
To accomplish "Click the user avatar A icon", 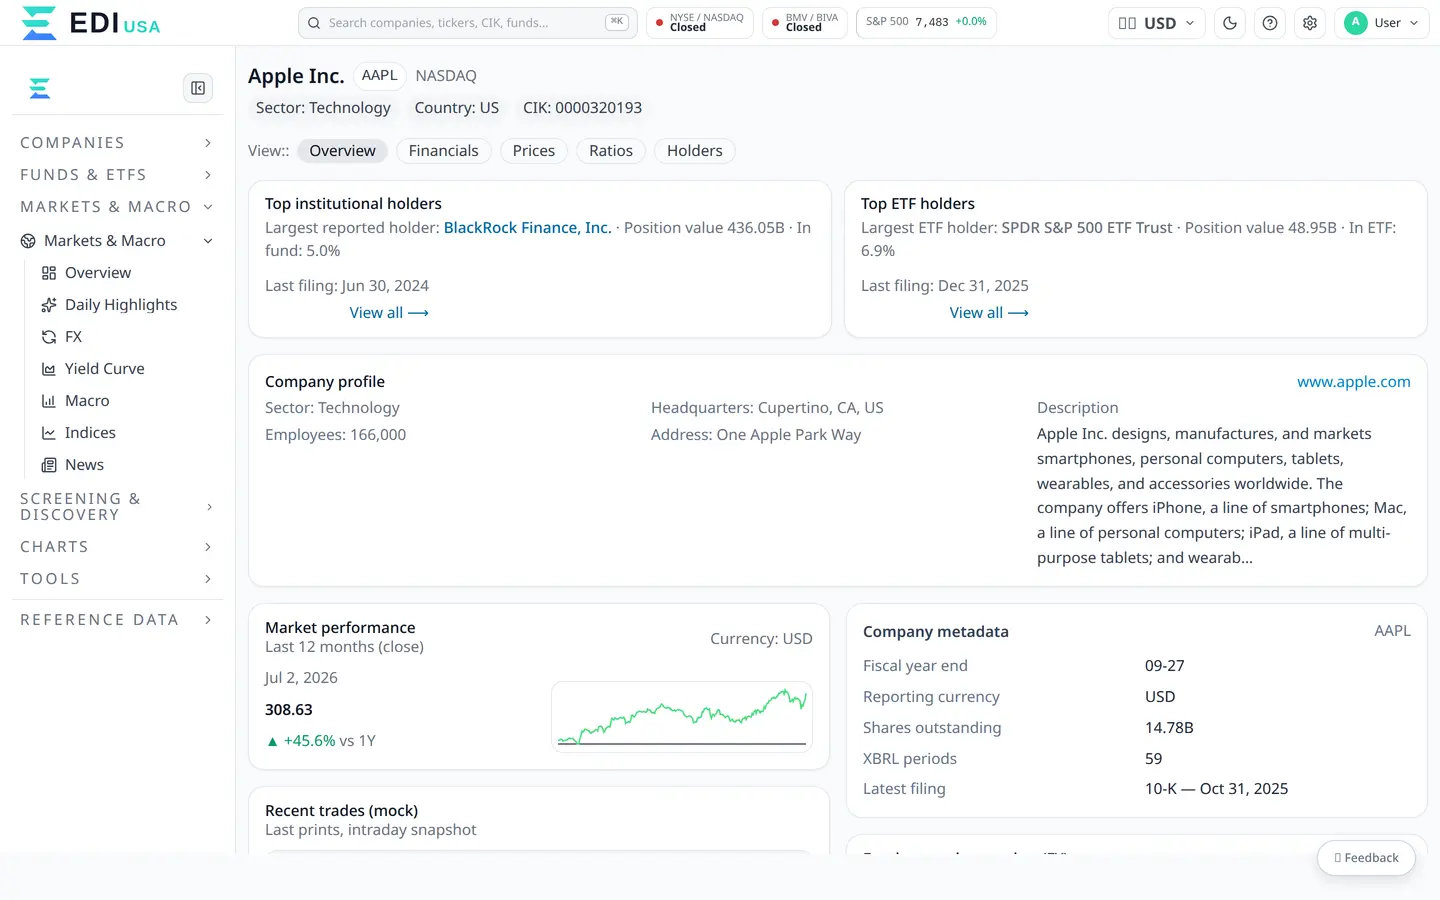I will (x=1356, y=23).
